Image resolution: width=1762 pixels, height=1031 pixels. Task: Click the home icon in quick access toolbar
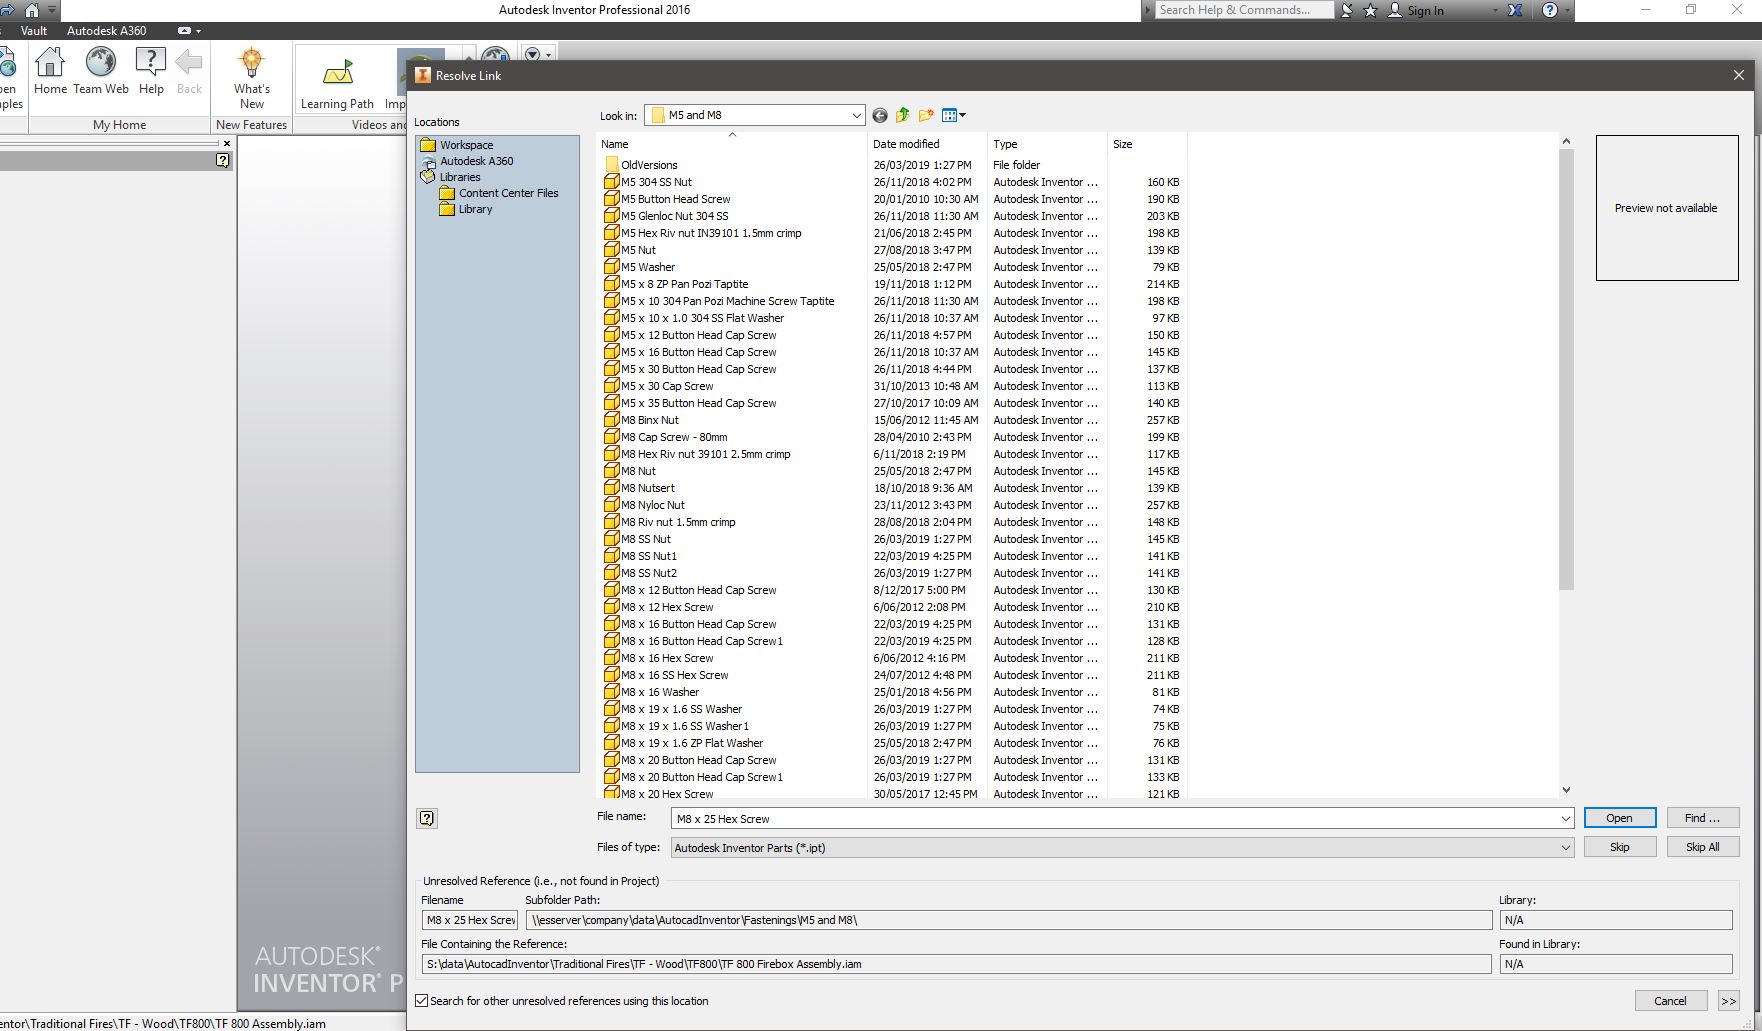[31, 10]
